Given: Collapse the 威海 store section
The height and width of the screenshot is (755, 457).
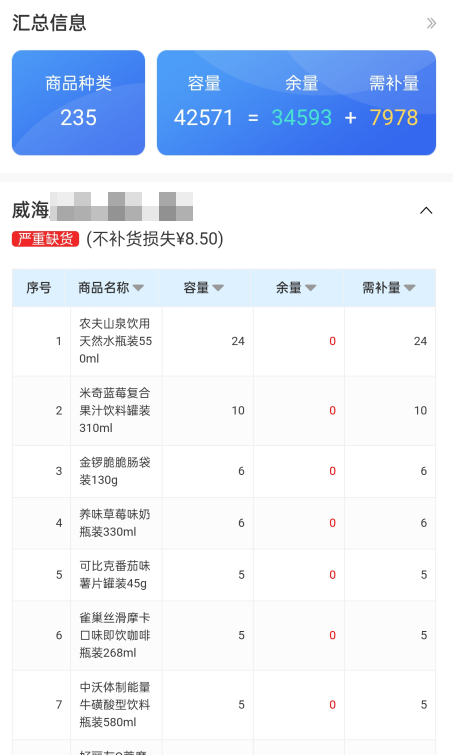Looking at the screenshot, I should coord(426,210).
